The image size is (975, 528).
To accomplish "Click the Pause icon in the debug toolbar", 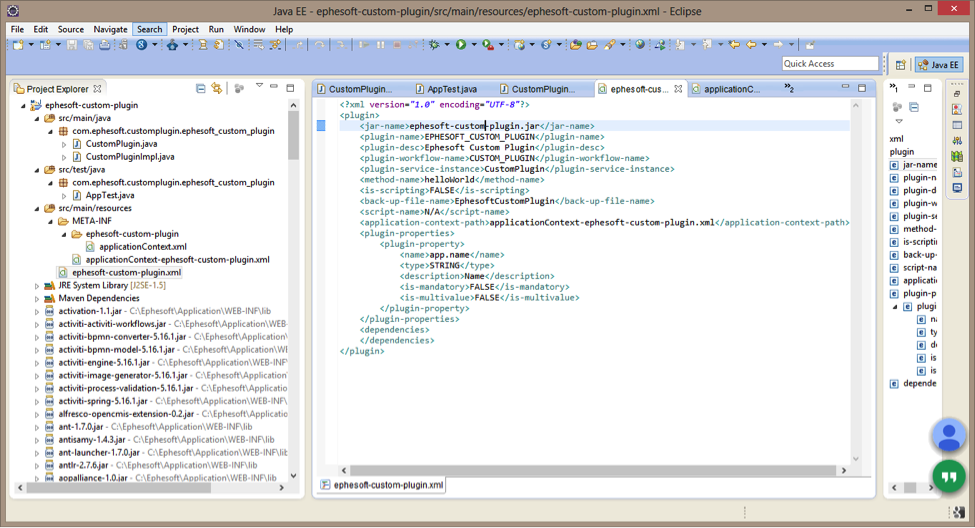I will 381,45.
